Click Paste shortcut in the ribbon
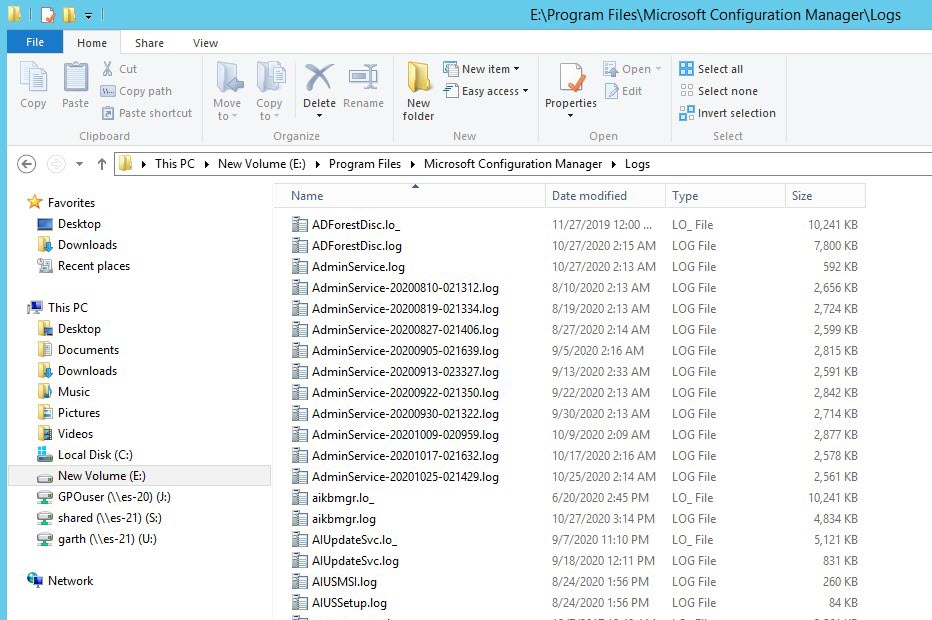Screen dimensions: 932x620 click(146, 113)
